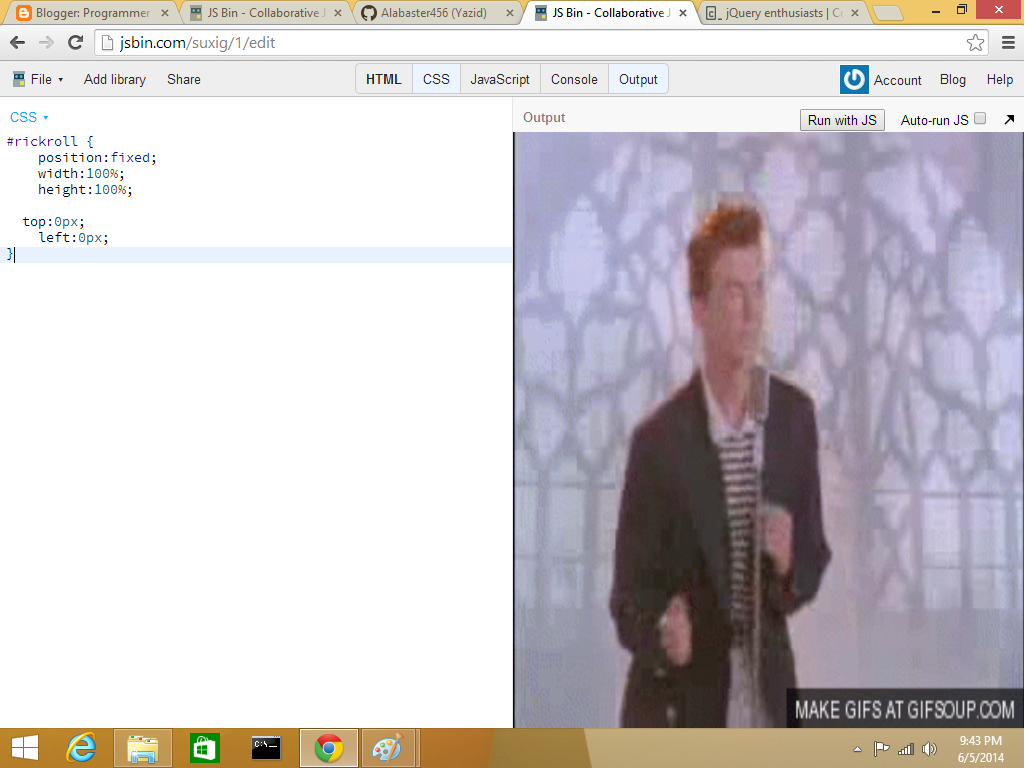Close the active JS Bin tab
The width and height of the screenshot is (1026, 768).
tap(682, 13)
